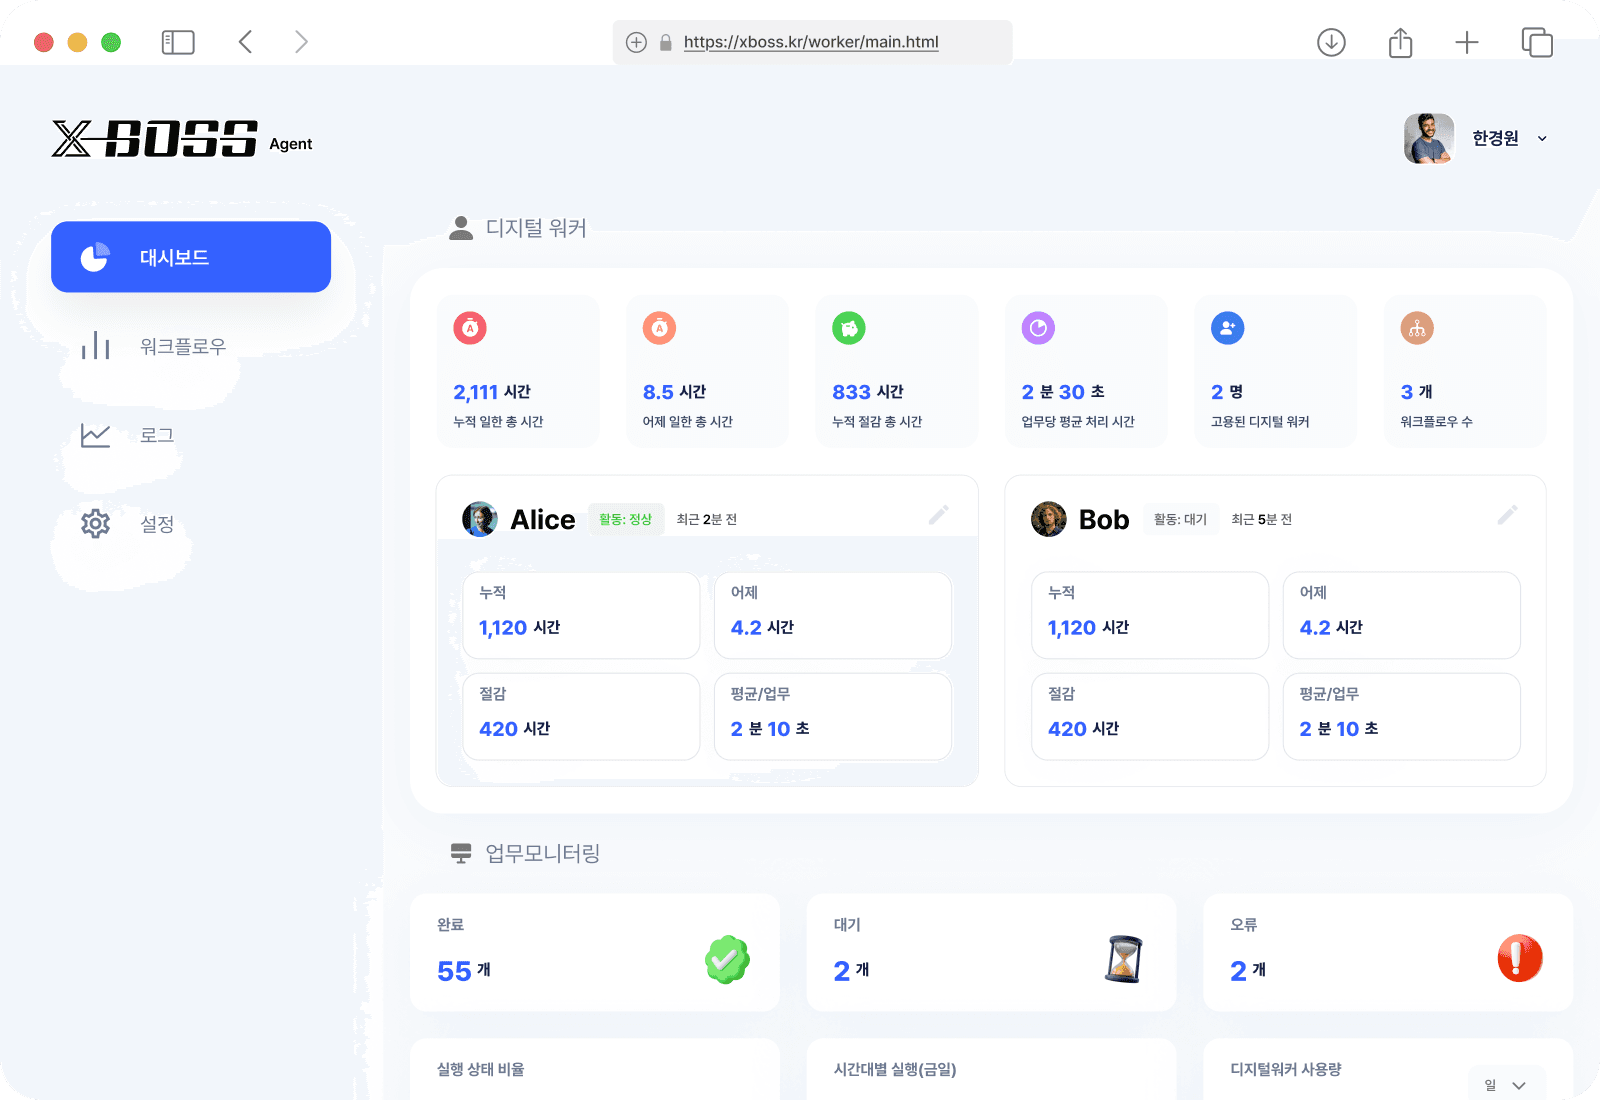Click the browser address bar URL
1600x1100 pixels.
coord(811,42)
